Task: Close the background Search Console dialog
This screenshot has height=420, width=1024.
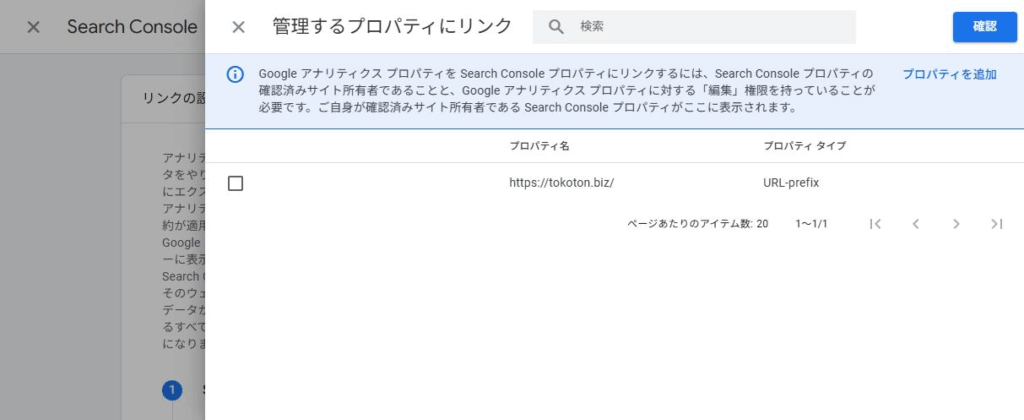Action: (33, 27)
